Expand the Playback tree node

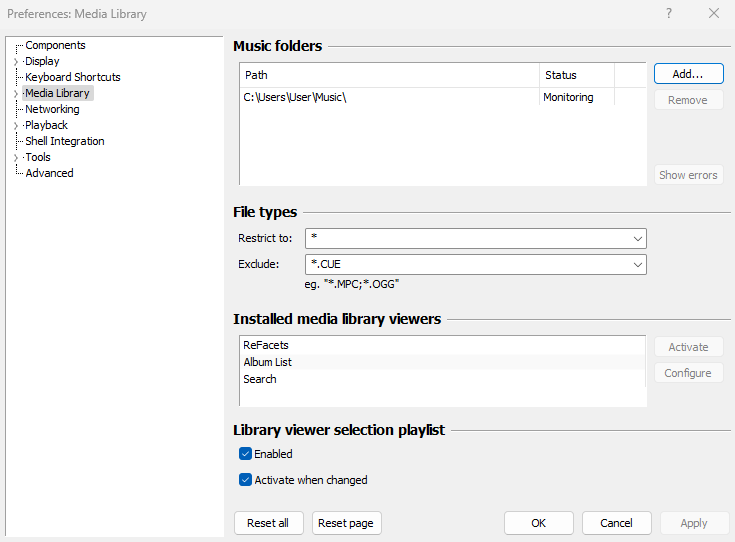point(15,126)
